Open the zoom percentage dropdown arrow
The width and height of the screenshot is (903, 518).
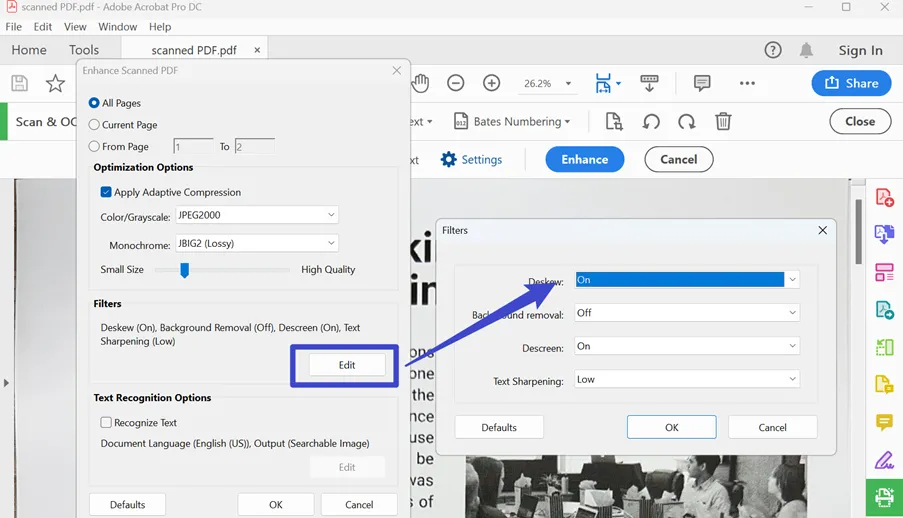pos(568,84)
